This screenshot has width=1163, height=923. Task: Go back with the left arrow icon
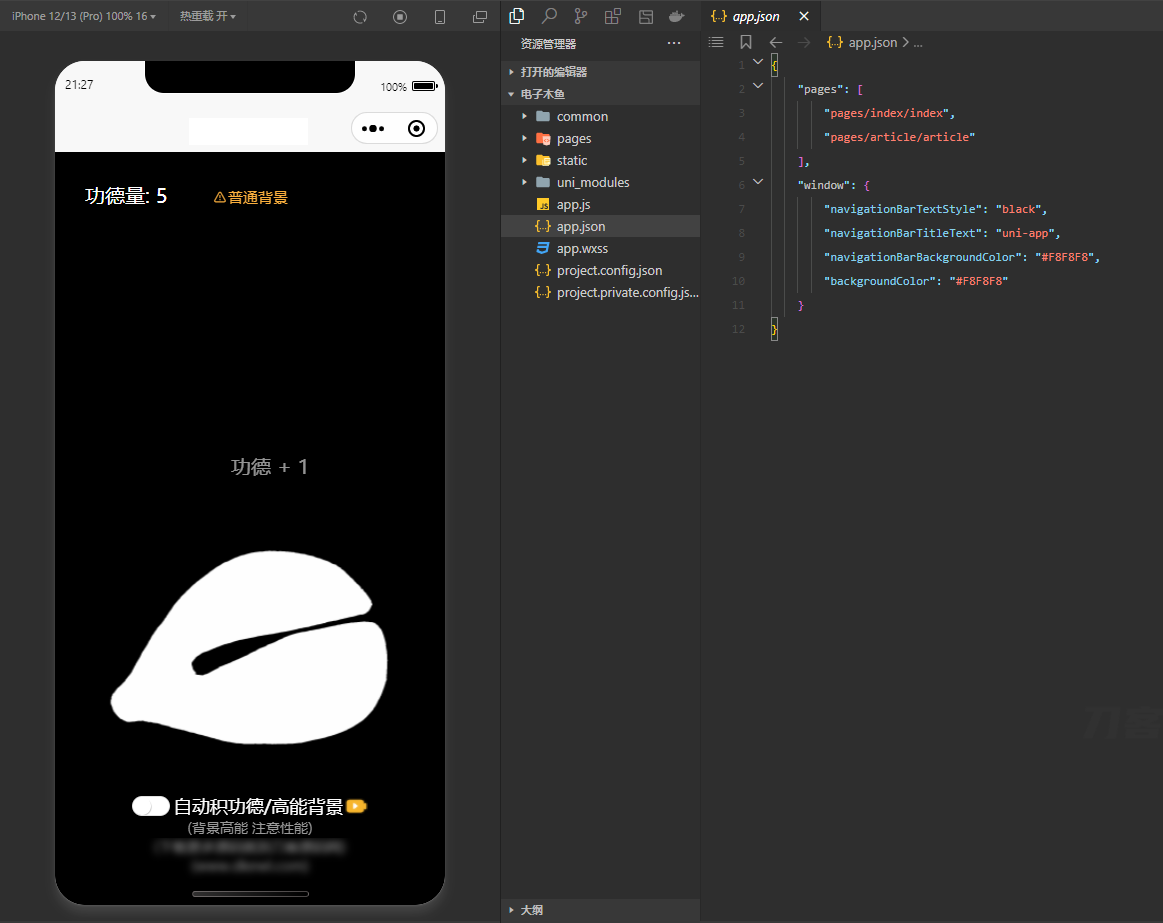[x=776, y=42]
